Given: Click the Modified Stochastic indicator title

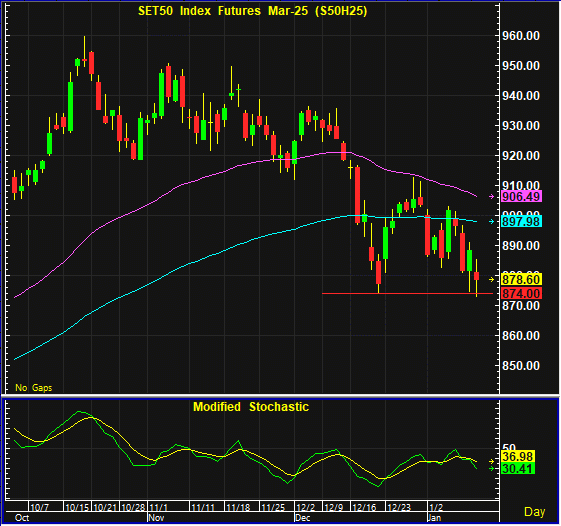Looking at the screenshot, I should 251,407.
